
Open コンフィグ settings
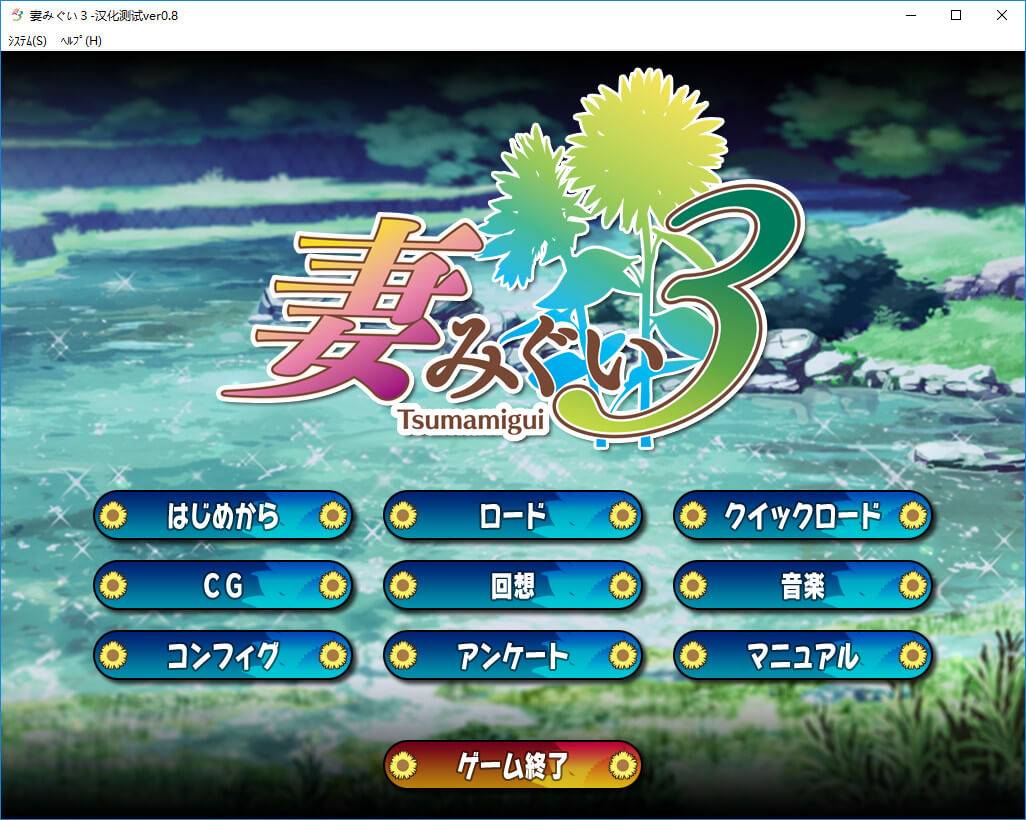tap(223, 656)
